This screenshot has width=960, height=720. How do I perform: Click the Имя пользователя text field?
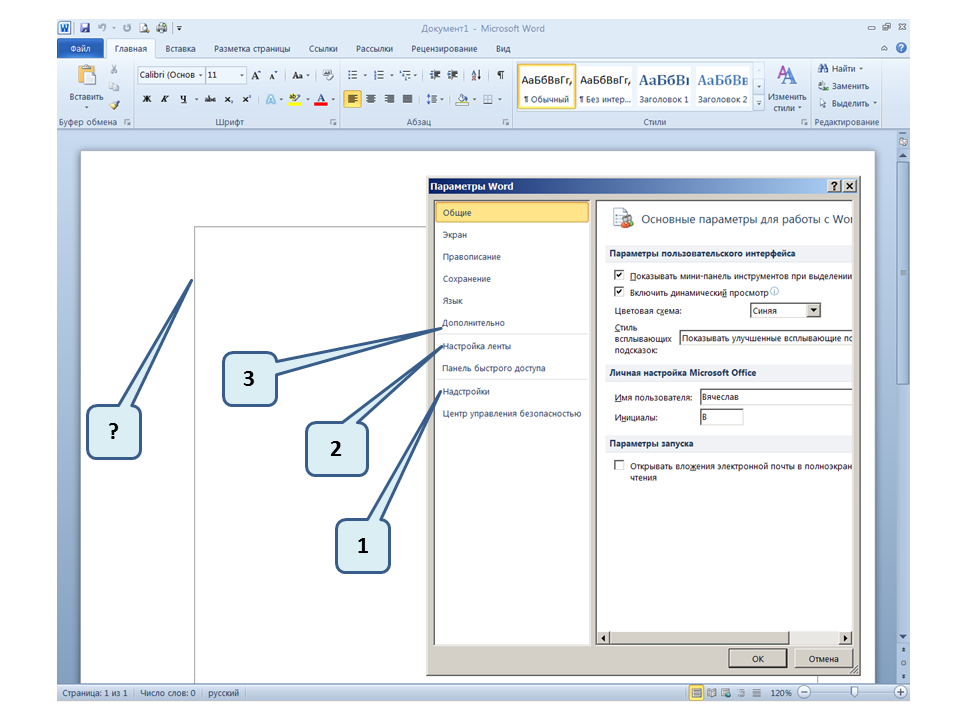coord(775,397)
